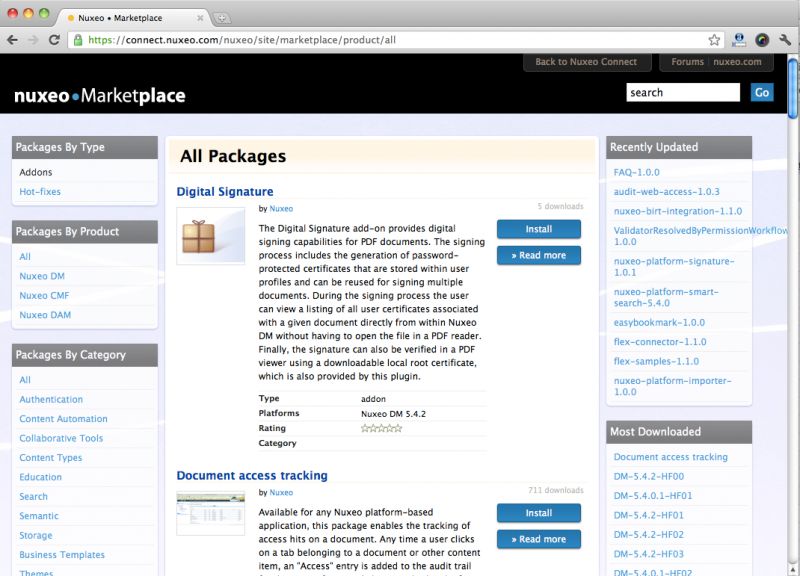Open flex-samples-1.1.0 link

click(656, 361)
